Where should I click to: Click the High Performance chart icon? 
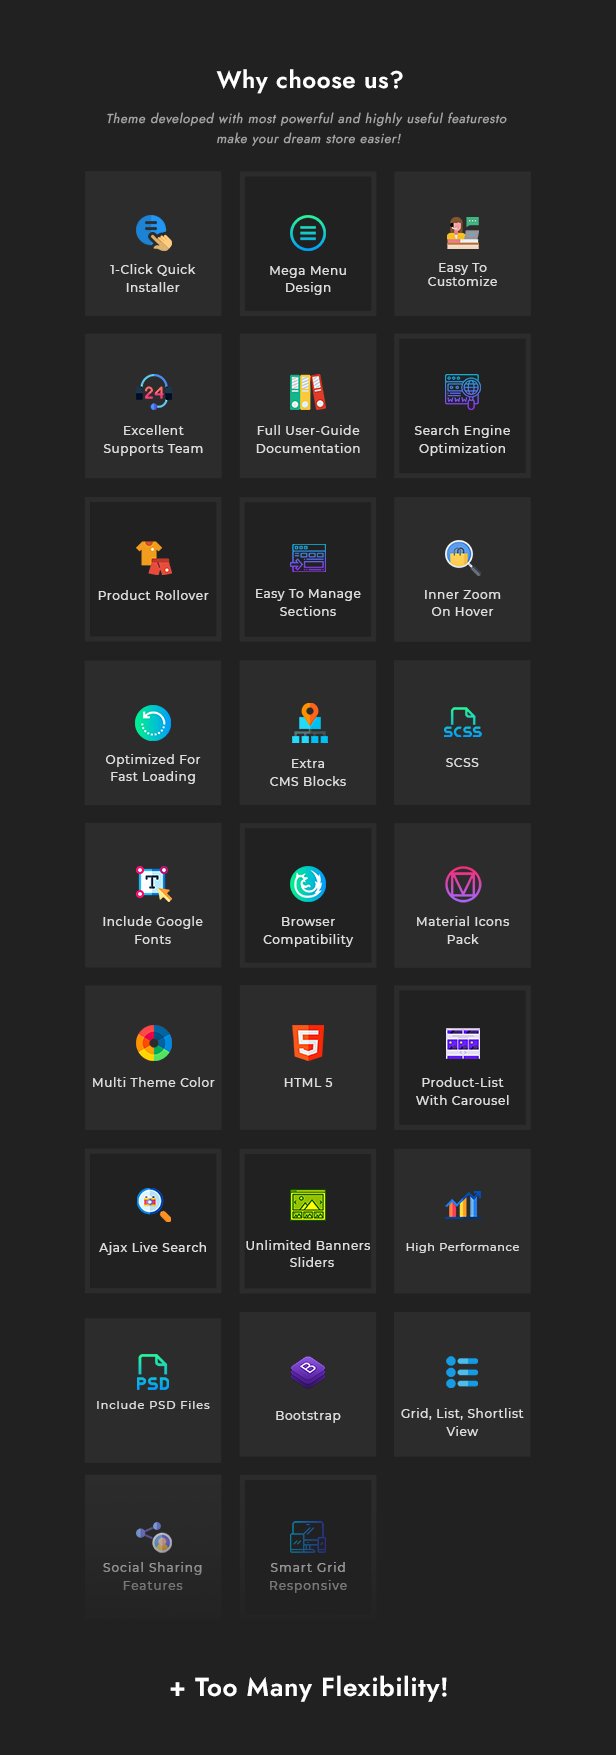[463, 1205]
